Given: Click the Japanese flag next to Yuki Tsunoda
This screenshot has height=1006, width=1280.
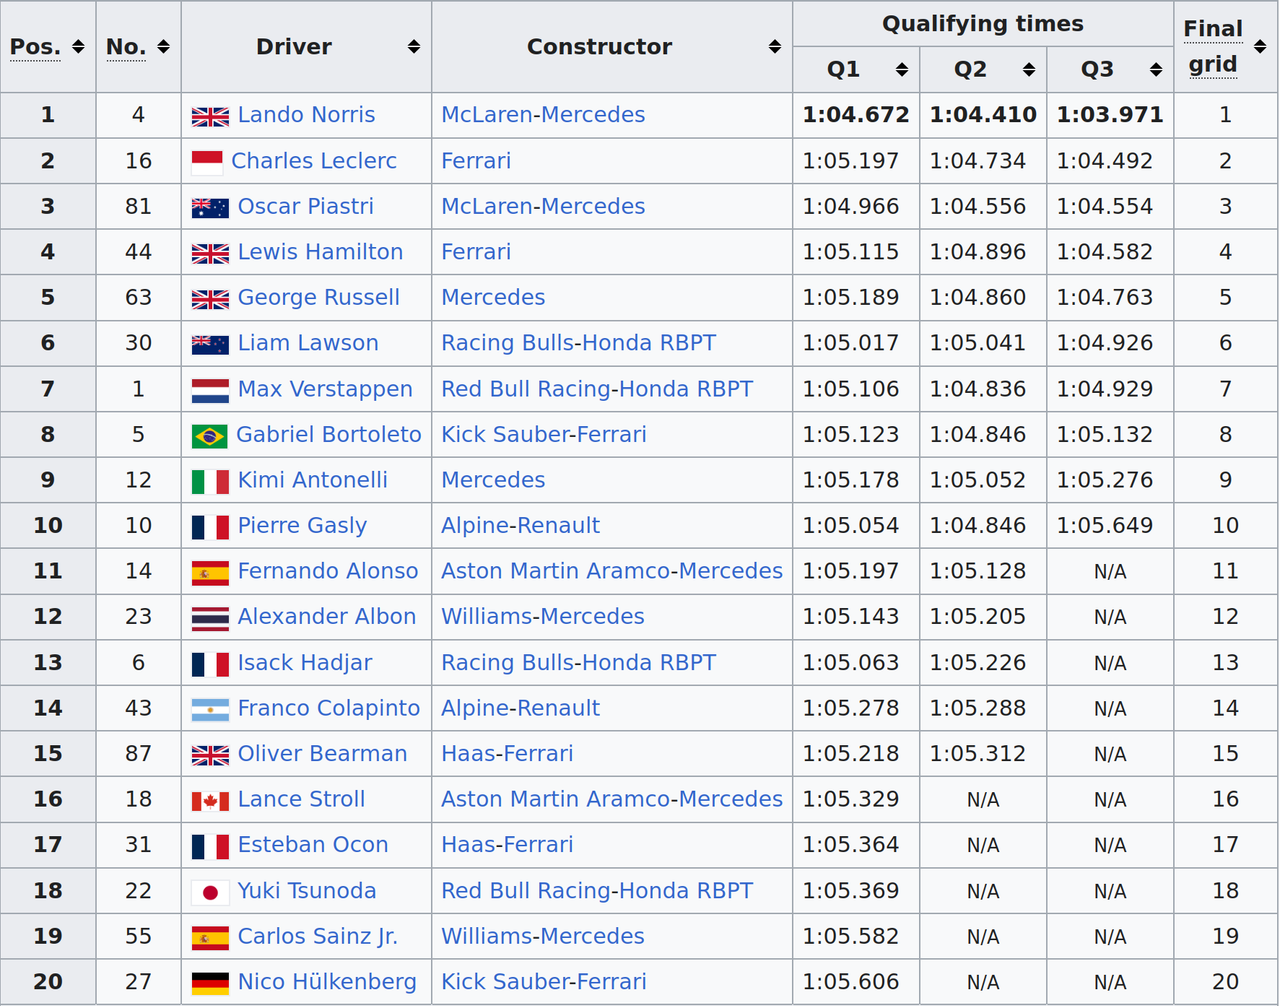Looking at the screenshot, I should click(x=210, y=892).
